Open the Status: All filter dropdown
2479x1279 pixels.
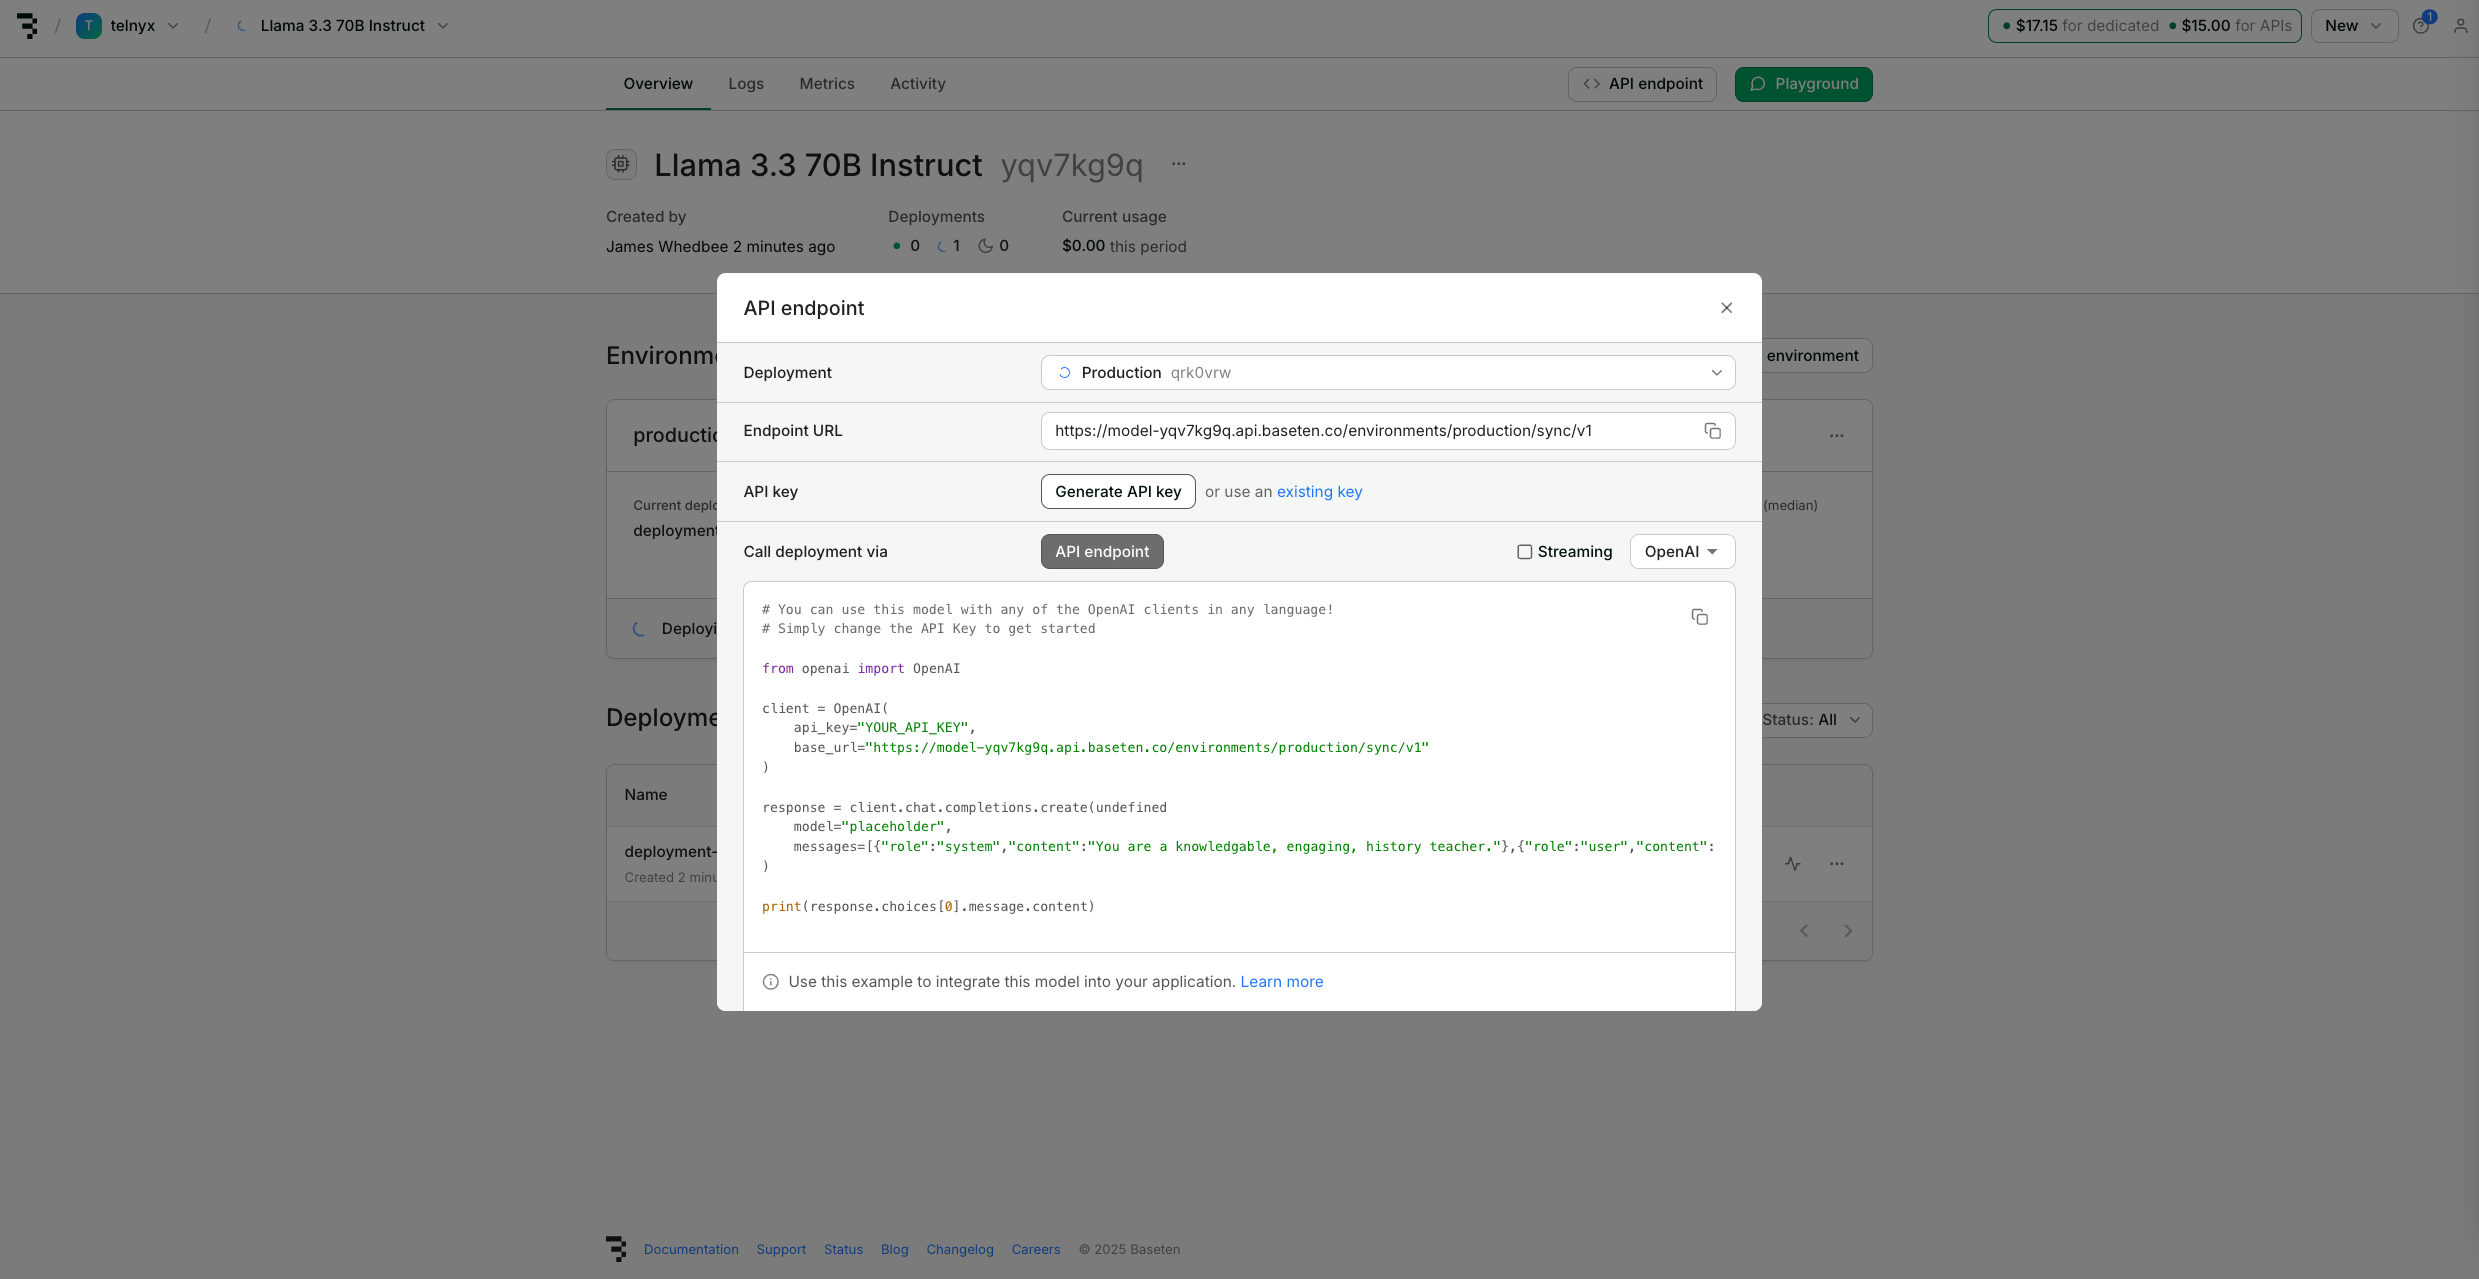coord(1809,719)
